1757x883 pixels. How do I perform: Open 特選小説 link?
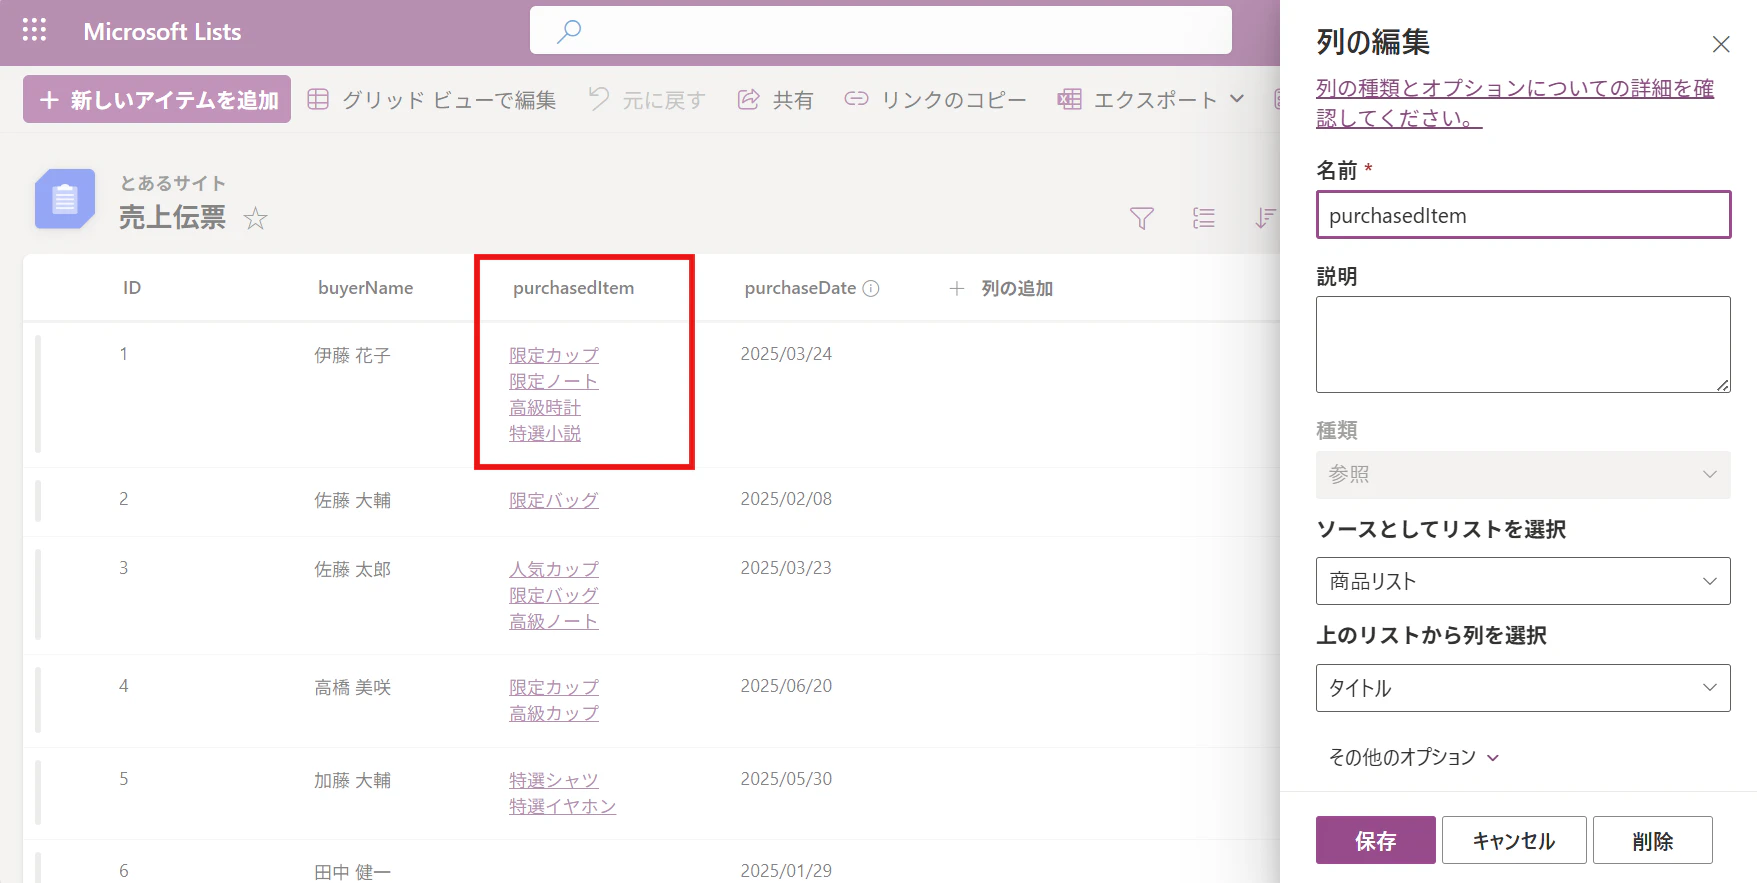(x=545, y=433)
